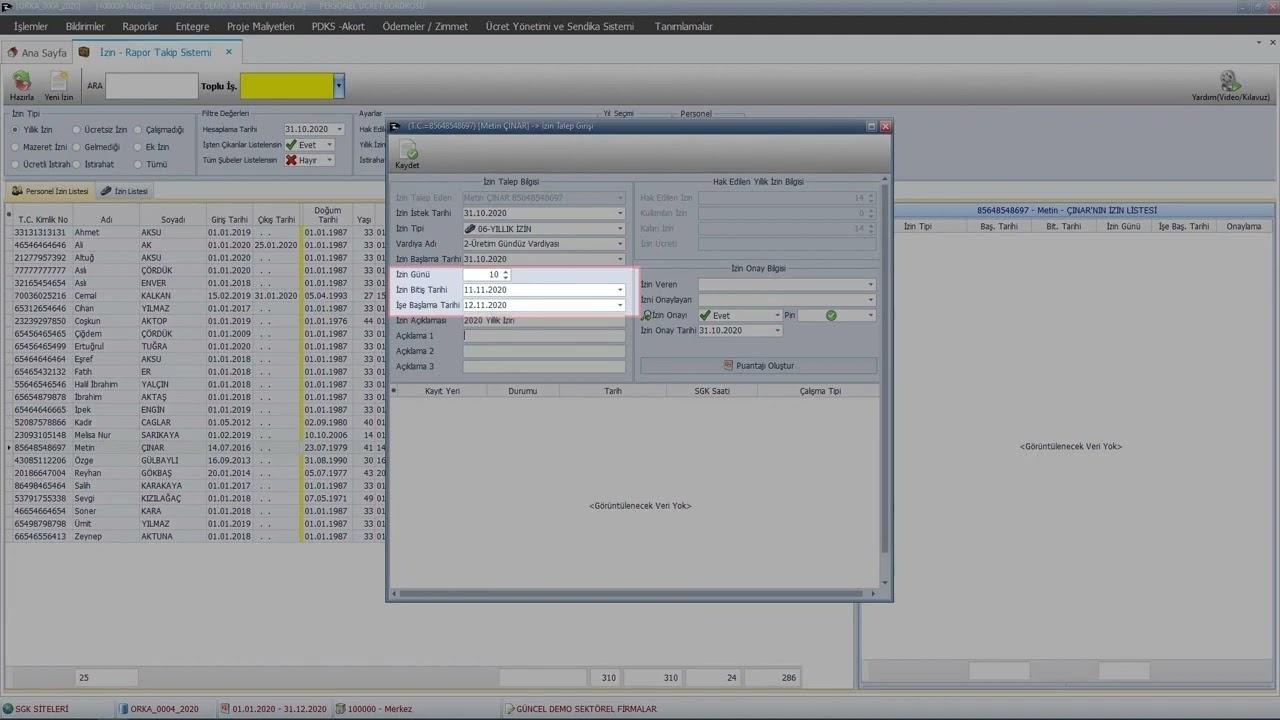
Task: Sort by T.C. Kimlik No column header
Action: pos(43,220)
